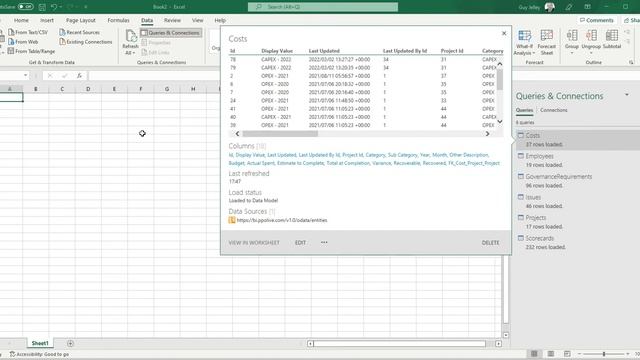The image size is (640, 360).
Task: Open Recent Sources
Action: (79, 32)
